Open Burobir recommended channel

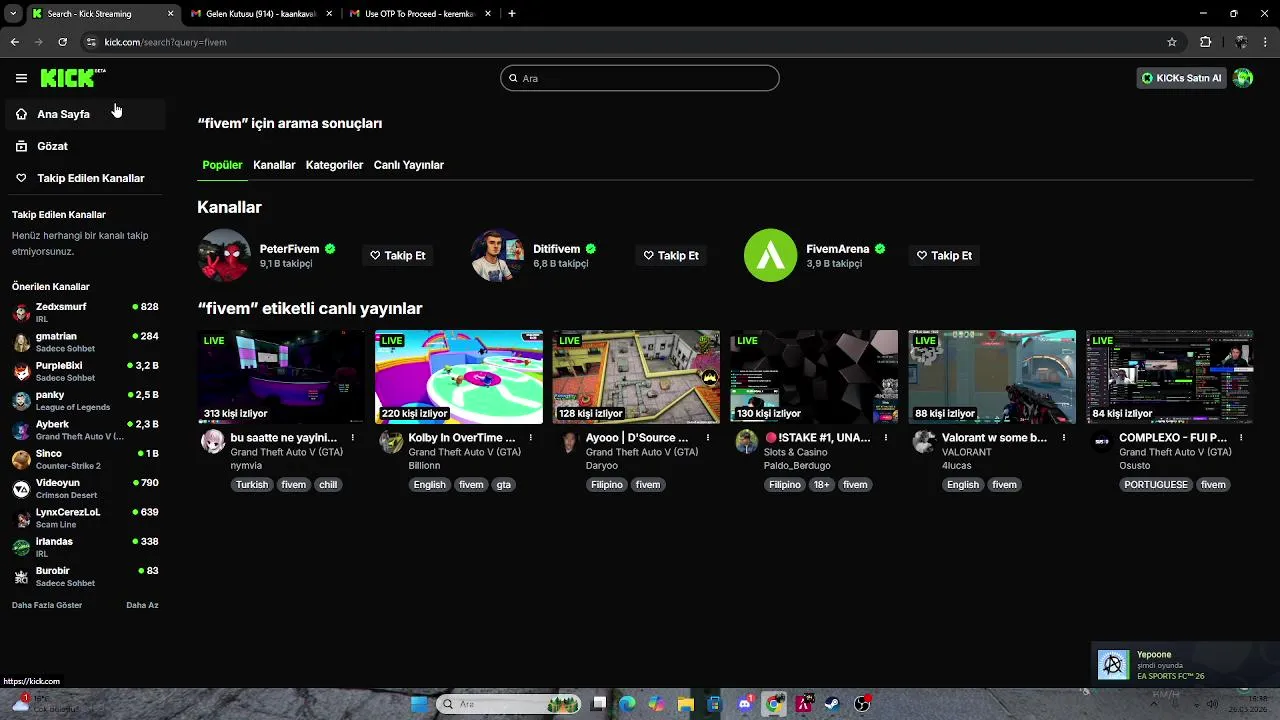(84, 576)
